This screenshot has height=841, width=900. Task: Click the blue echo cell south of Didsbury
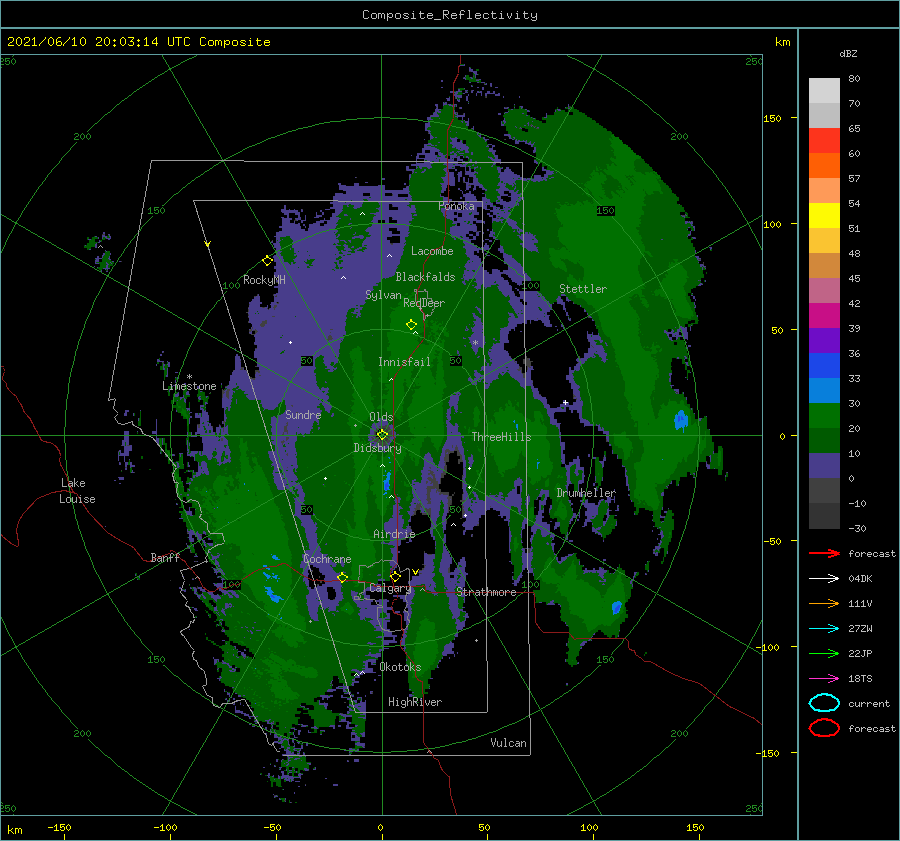pyautogui.click(x=387, y=483)
